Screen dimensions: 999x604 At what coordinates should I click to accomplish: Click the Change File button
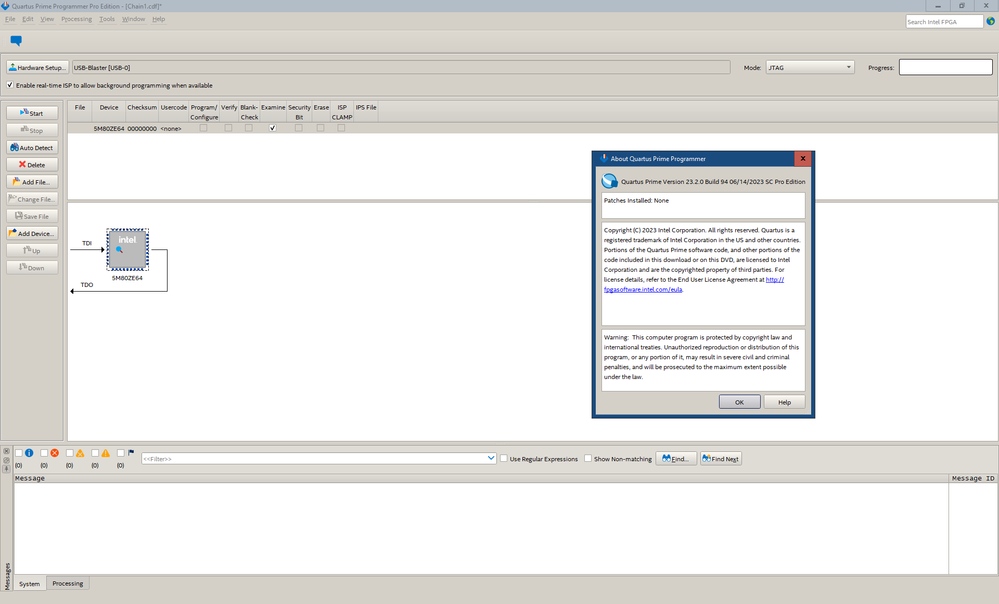32,199
